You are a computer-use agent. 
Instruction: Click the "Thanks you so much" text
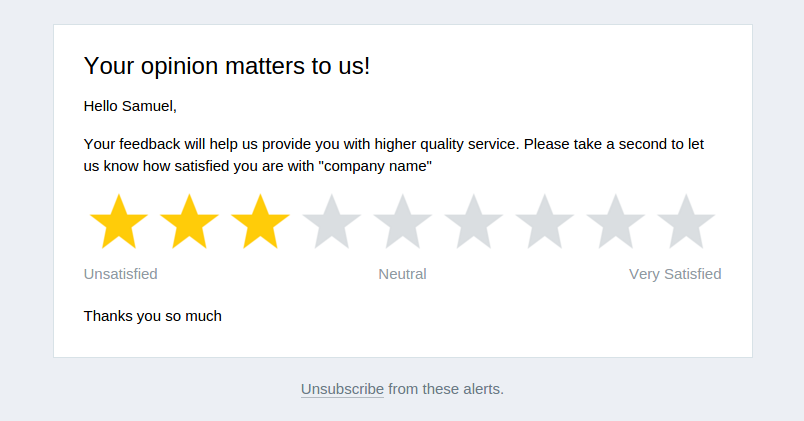(x=153, y=316)
